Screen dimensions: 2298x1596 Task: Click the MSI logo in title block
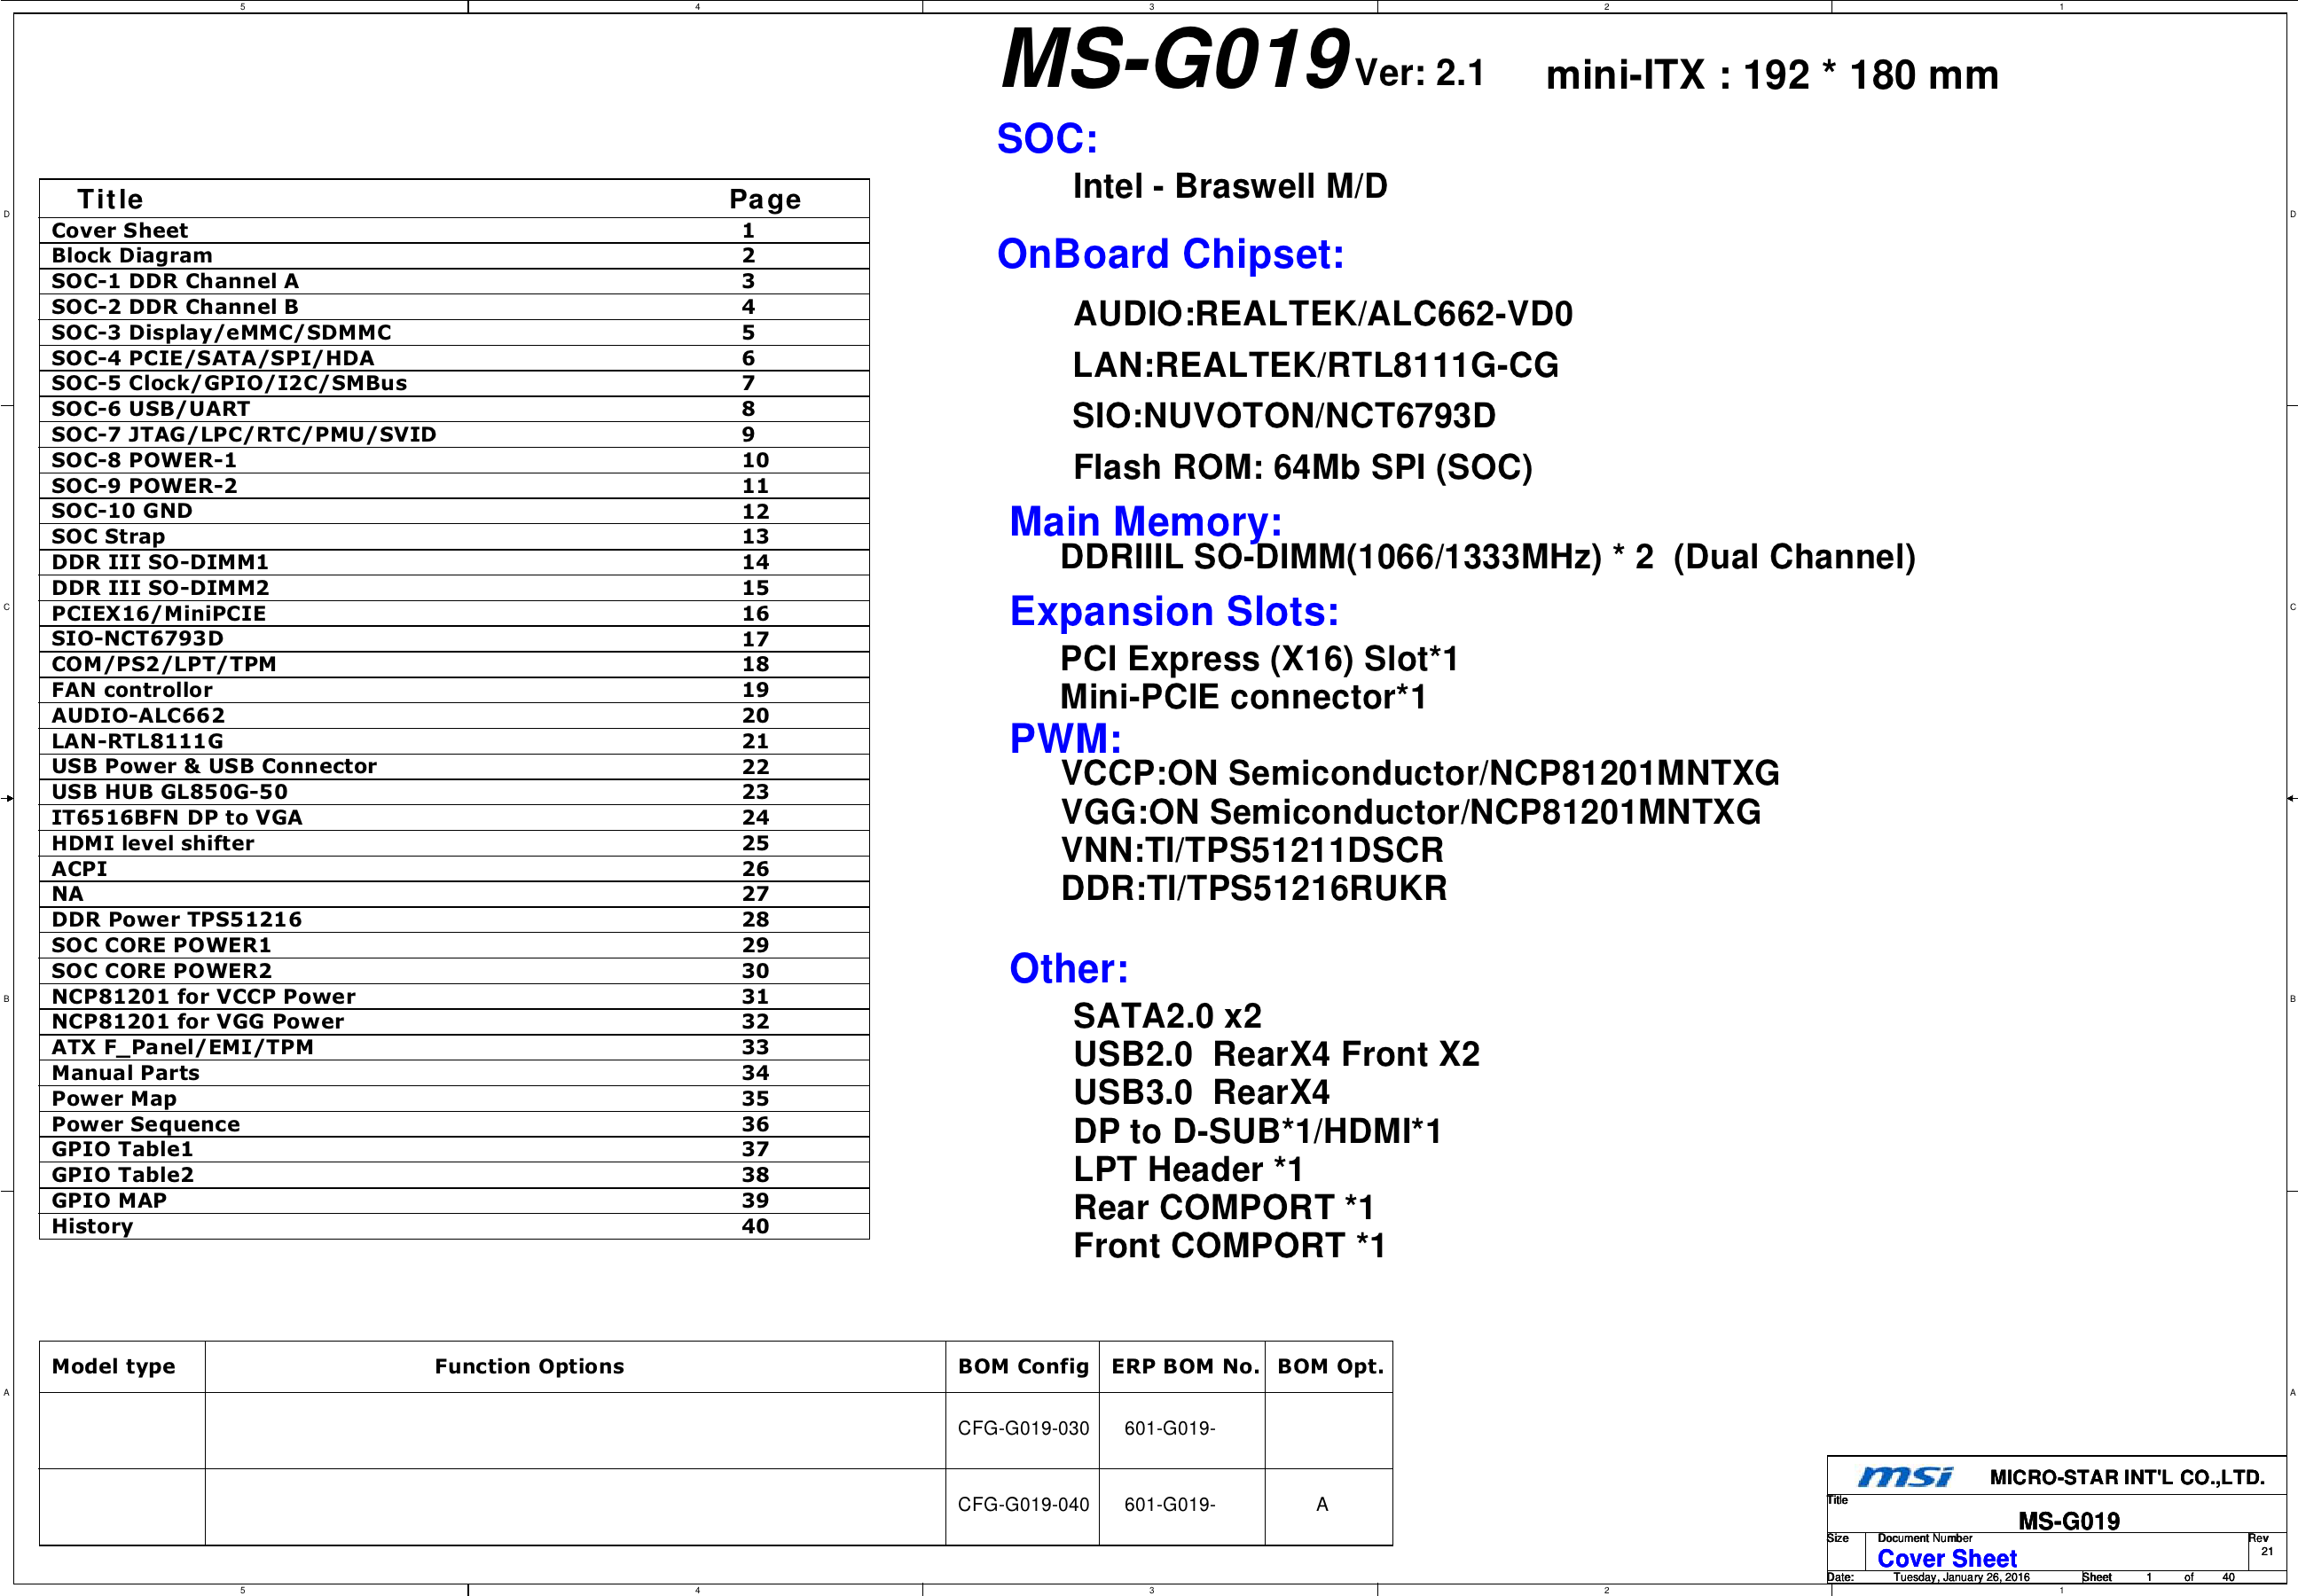click(1904, 1477)
